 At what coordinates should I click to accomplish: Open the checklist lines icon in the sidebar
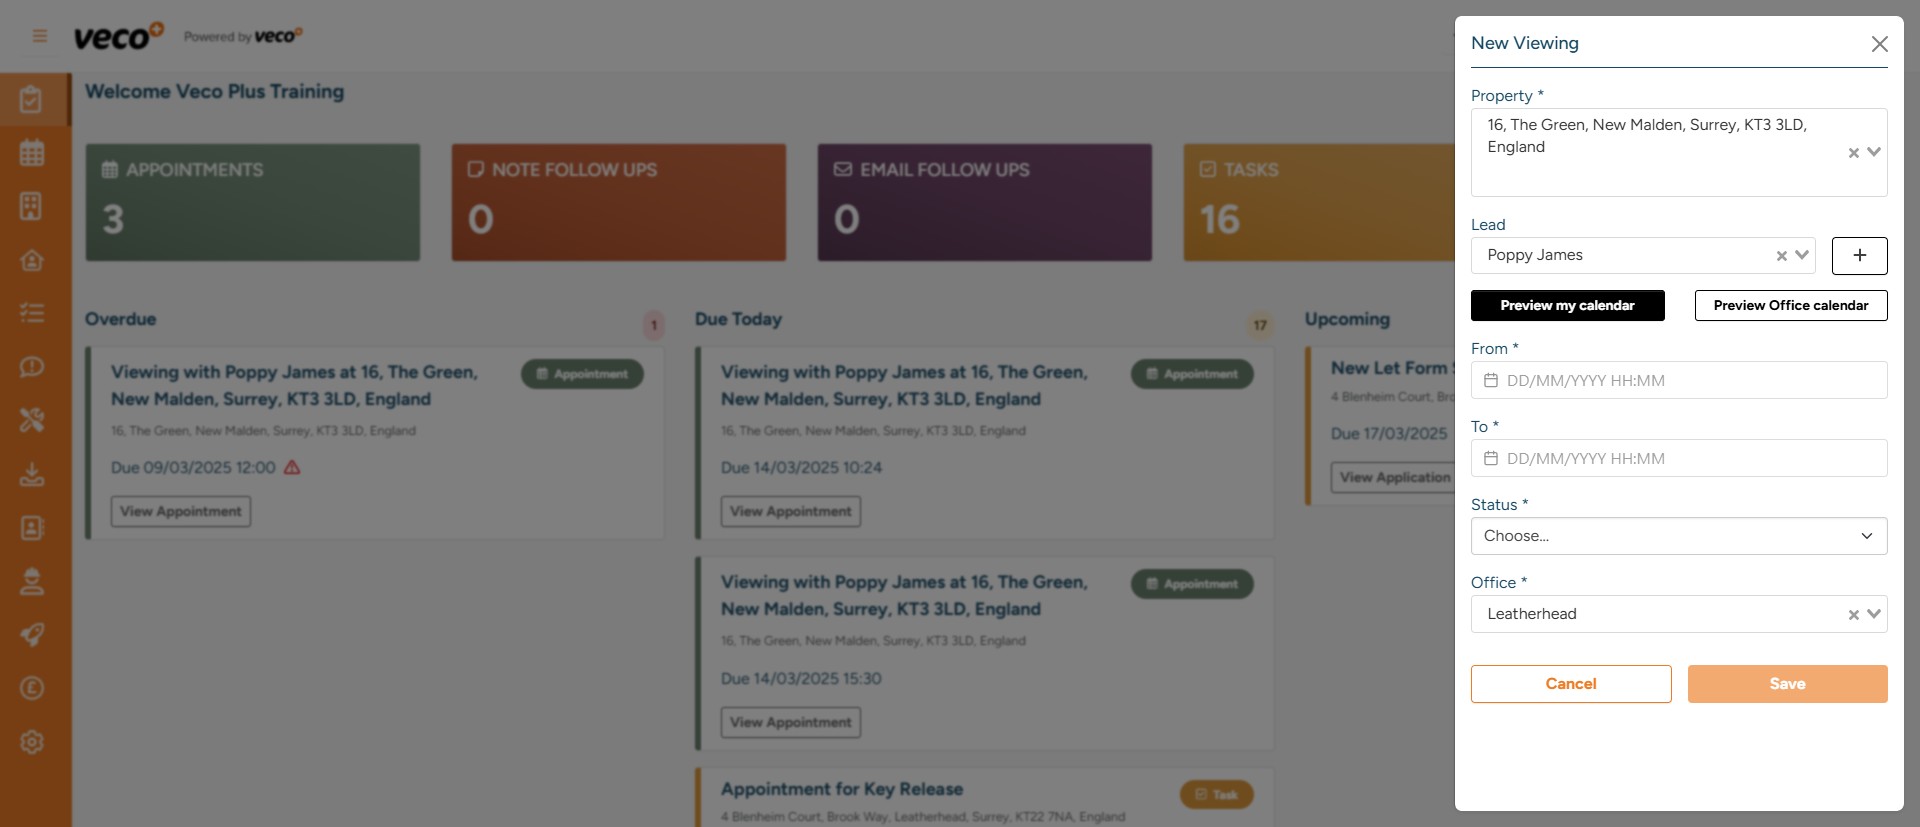coord(32,313)
